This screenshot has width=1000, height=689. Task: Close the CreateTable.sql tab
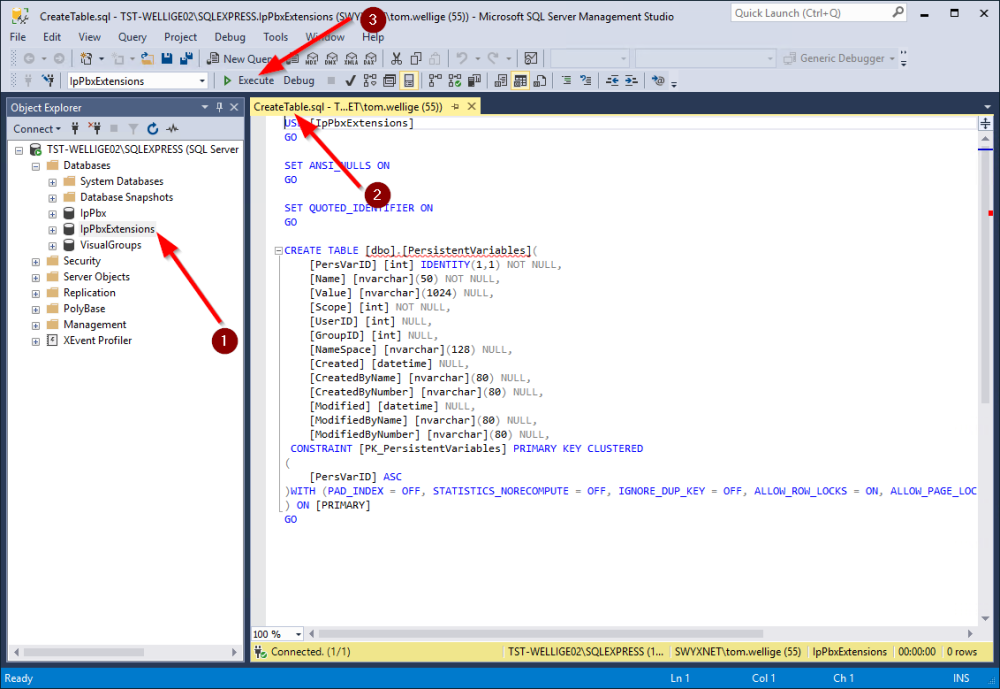point(471,107)
